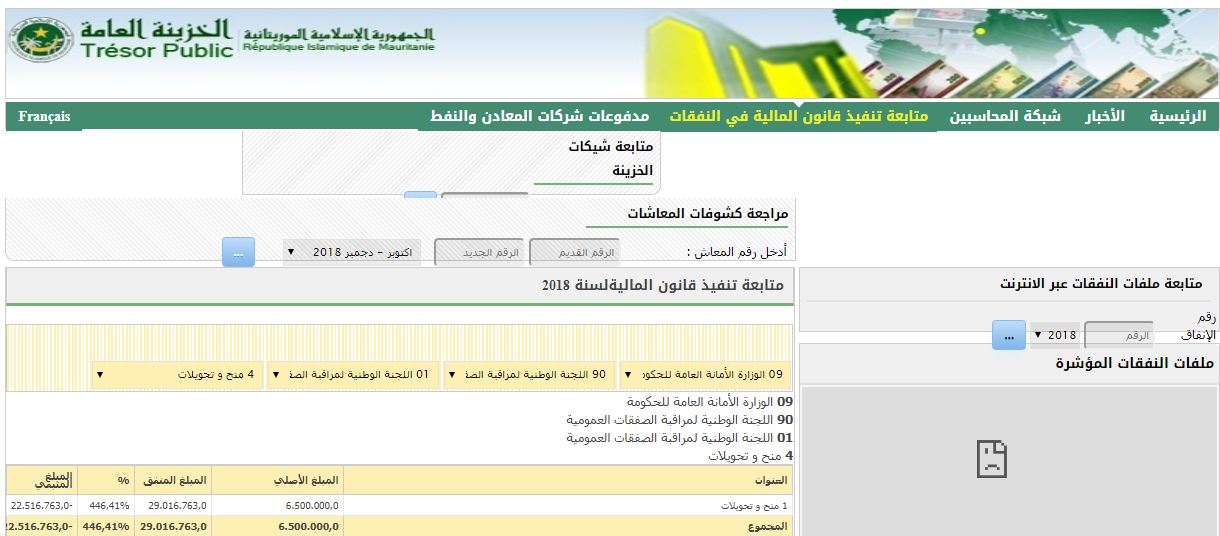Switch site language to Français
Screen dimensions: 1220x536
[44, 117]
